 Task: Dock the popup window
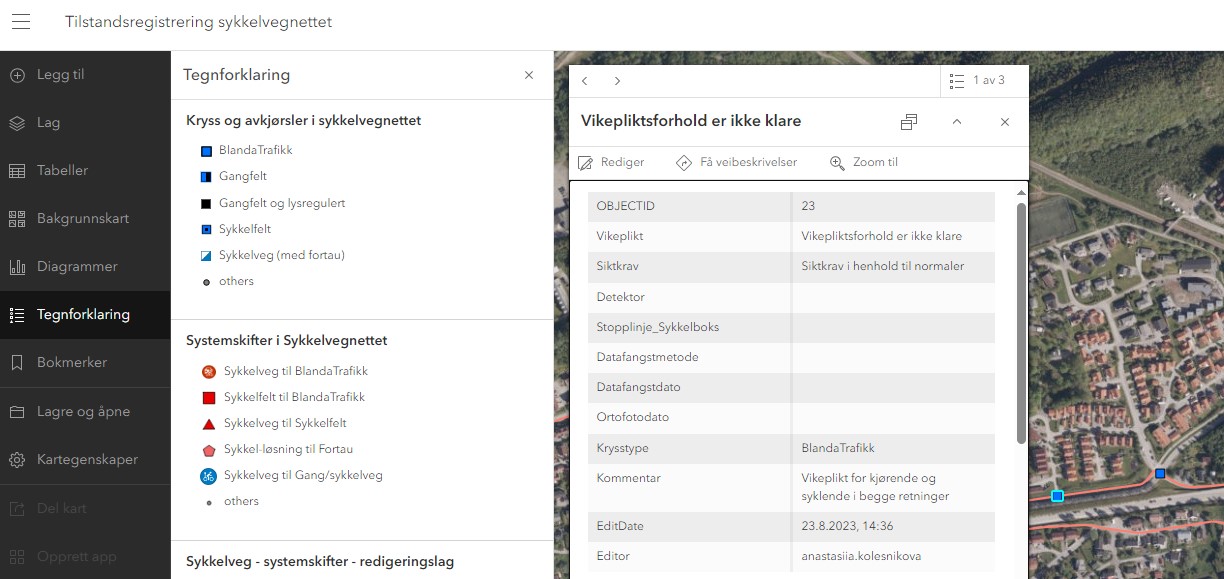click(908, 122)
